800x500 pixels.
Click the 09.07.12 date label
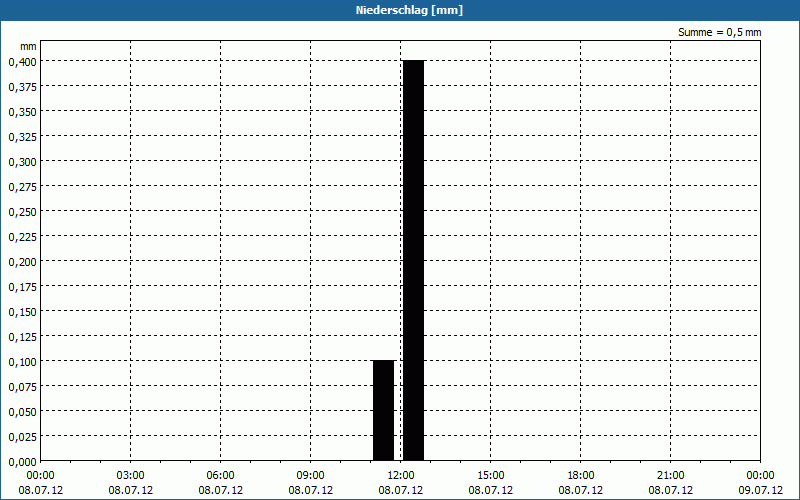point(760,490)
